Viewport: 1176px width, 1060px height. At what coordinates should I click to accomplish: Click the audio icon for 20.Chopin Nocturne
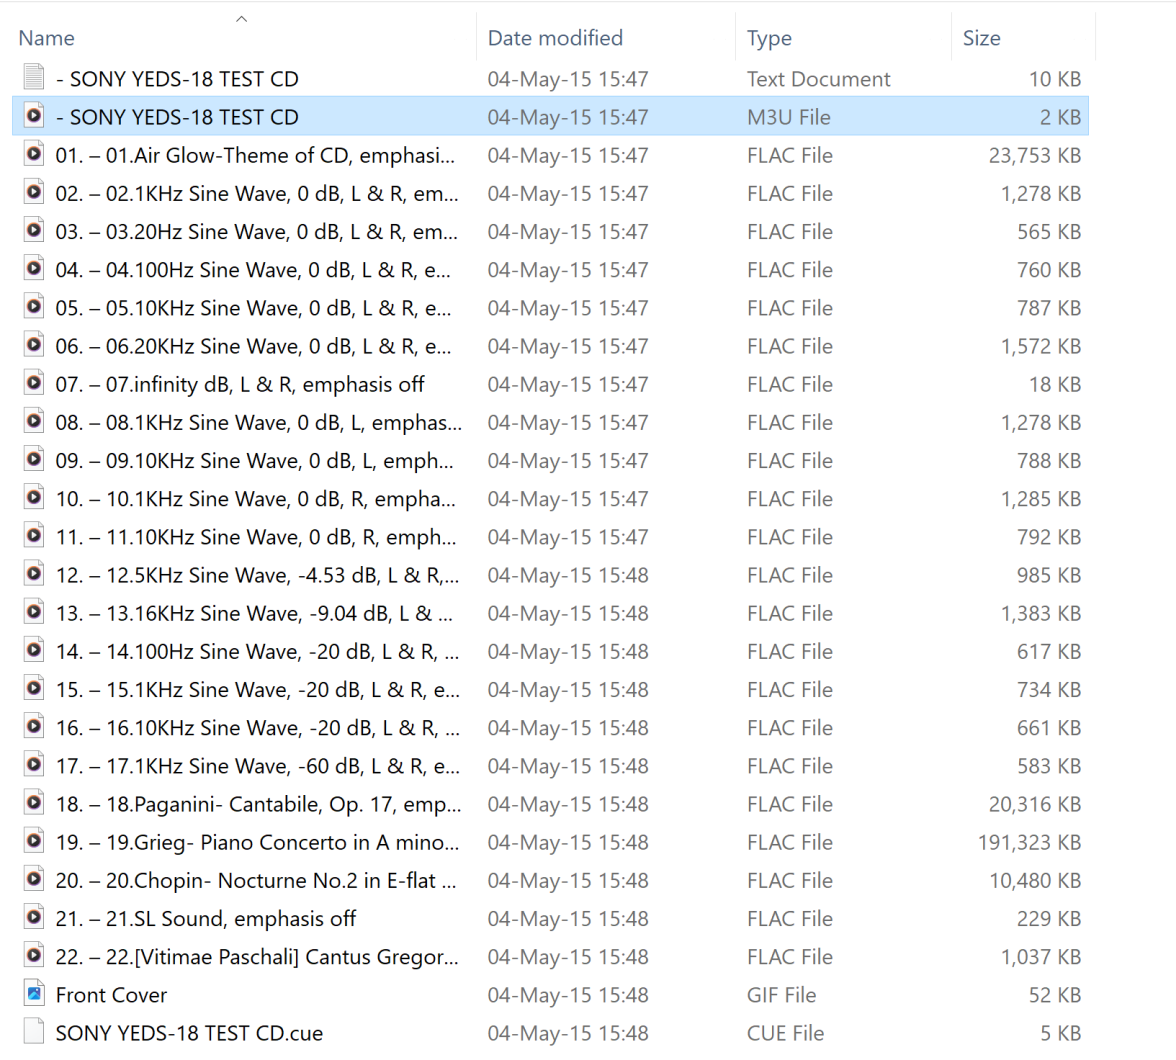(x=34, y=878)
